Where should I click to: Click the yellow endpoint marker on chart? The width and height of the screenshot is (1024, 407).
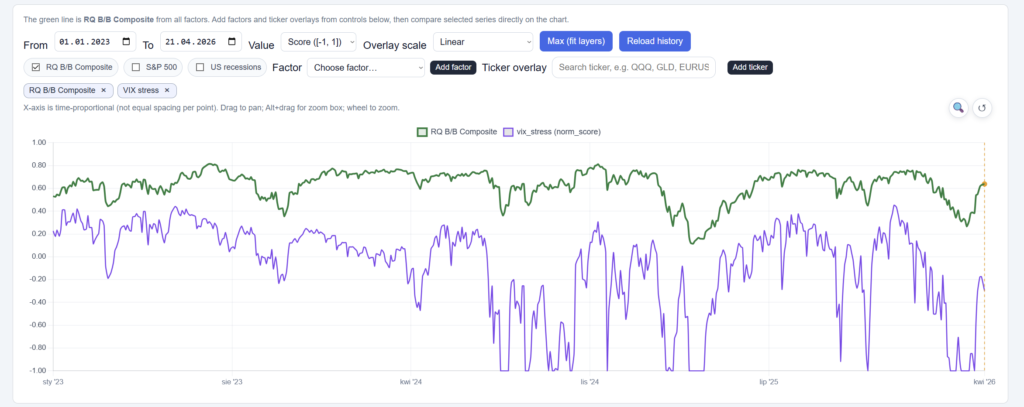click(x=984, y=184)
